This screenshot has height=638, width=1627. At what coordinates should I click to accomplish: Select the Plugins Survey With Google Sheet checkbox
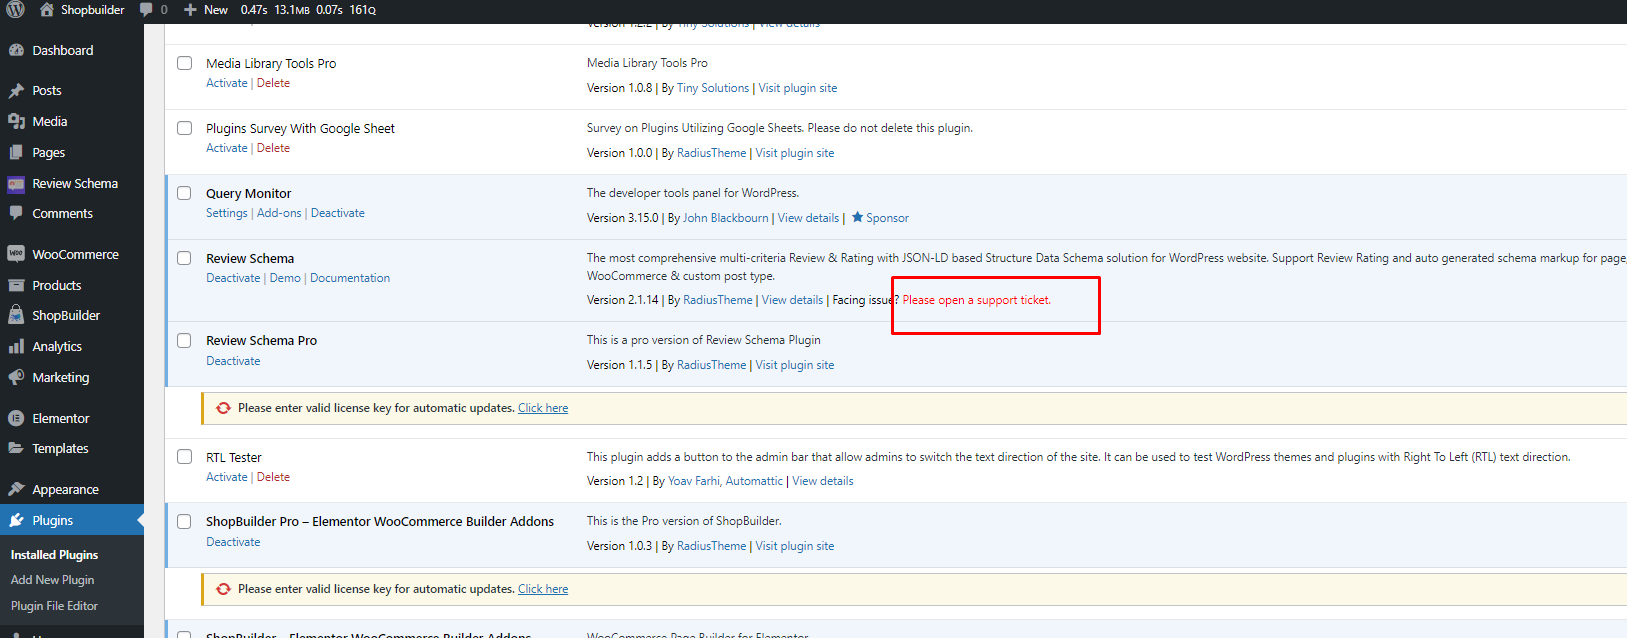(x=184, y=128)
